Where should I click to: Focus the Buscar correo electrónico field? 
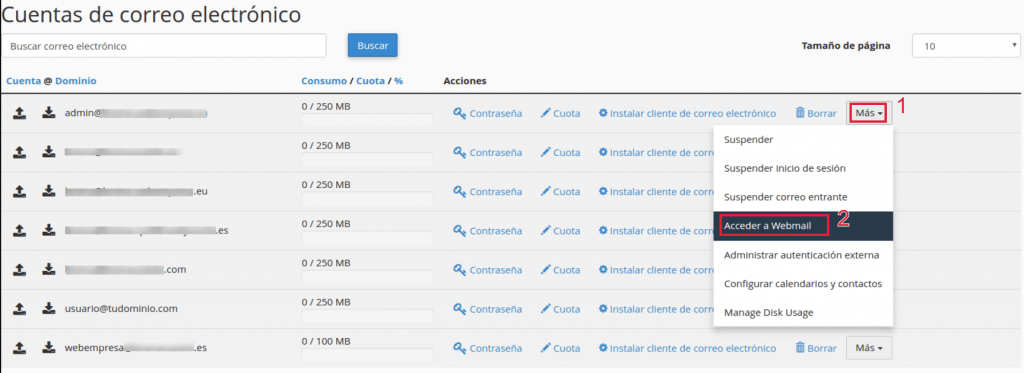click(x=164, y=46)
